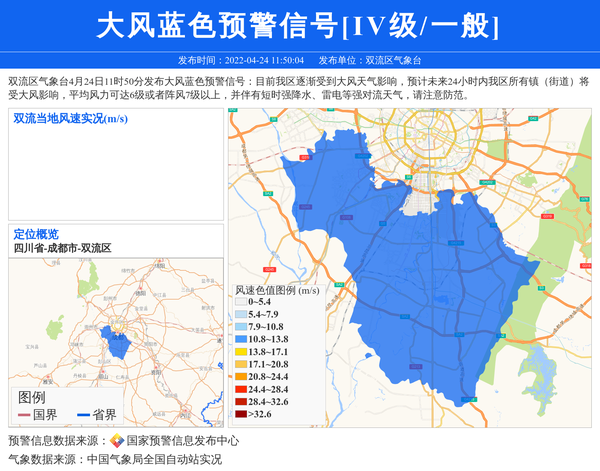The height and width of the screenshot is (471, 600).
Task: Click the 双流当地风速实况 panel heading
Action: pos(70,119)
